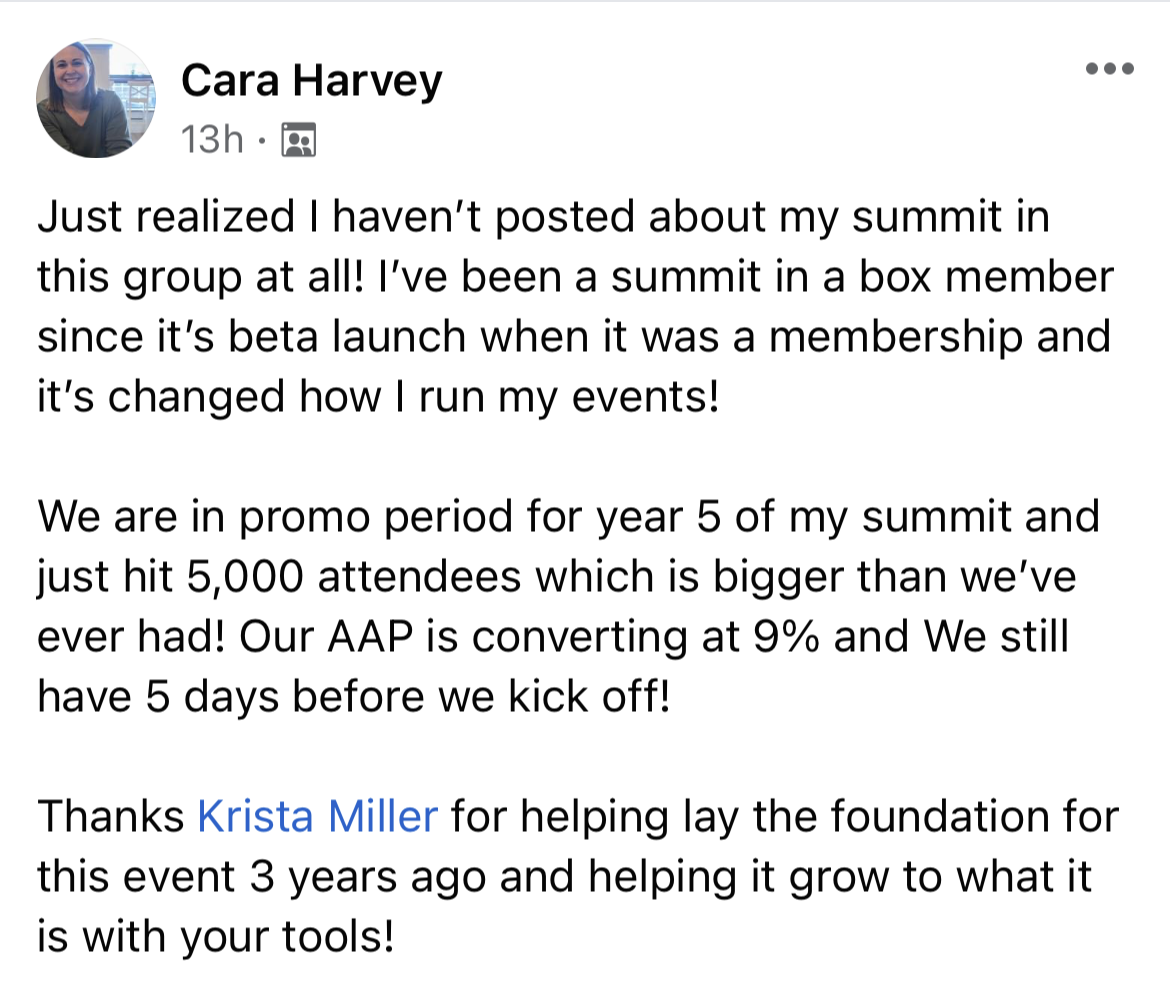Open the three-dot post options menu
1170x1002 pixels.
1109,70
